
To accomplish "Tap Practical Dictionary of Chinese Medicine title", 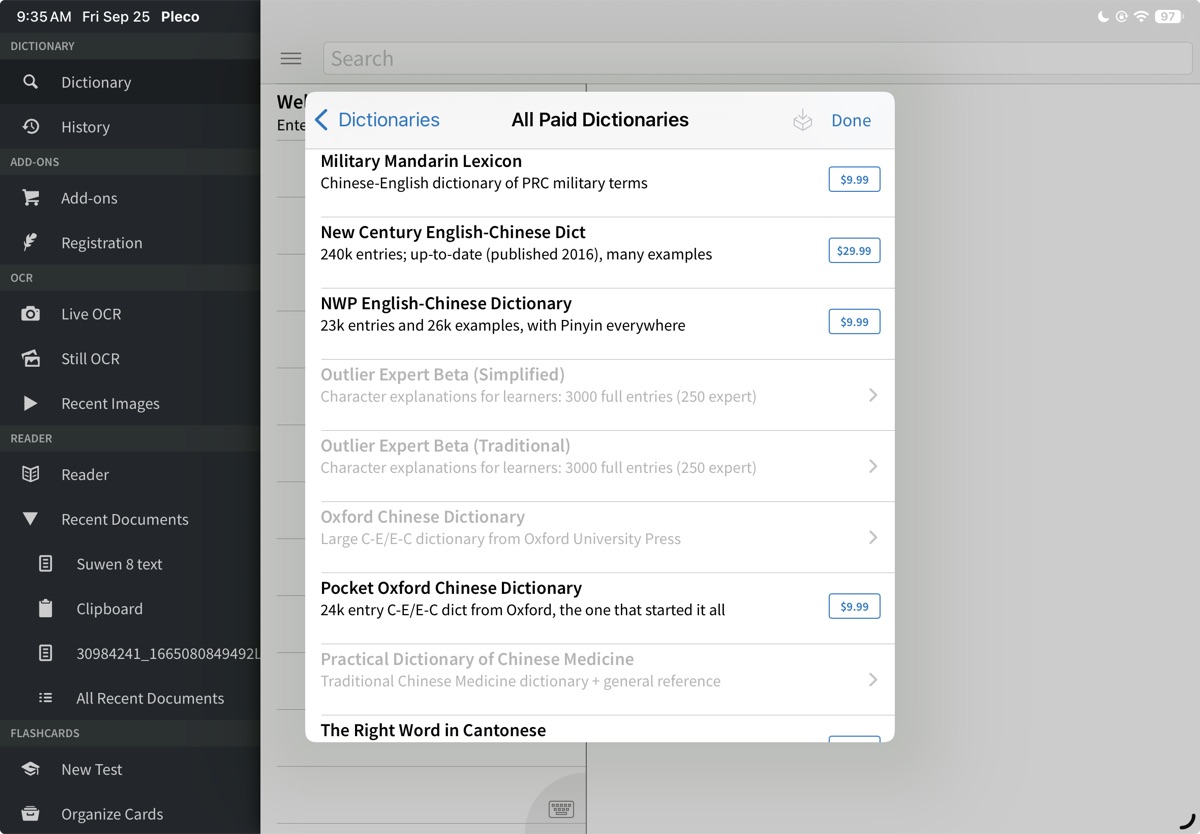I will coord(477,659).
